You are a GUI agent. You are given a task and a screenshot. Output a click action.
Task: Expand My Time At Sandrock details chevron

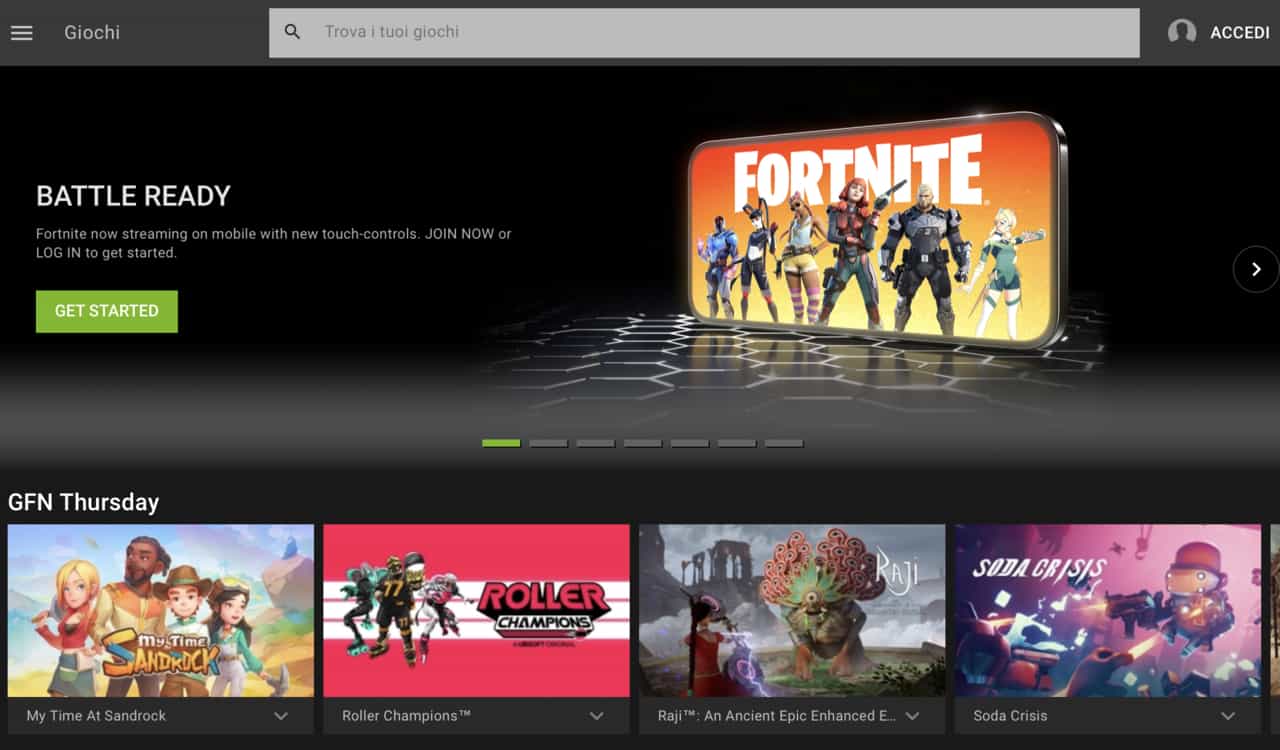pyautogui.click(x=281, y=716)
